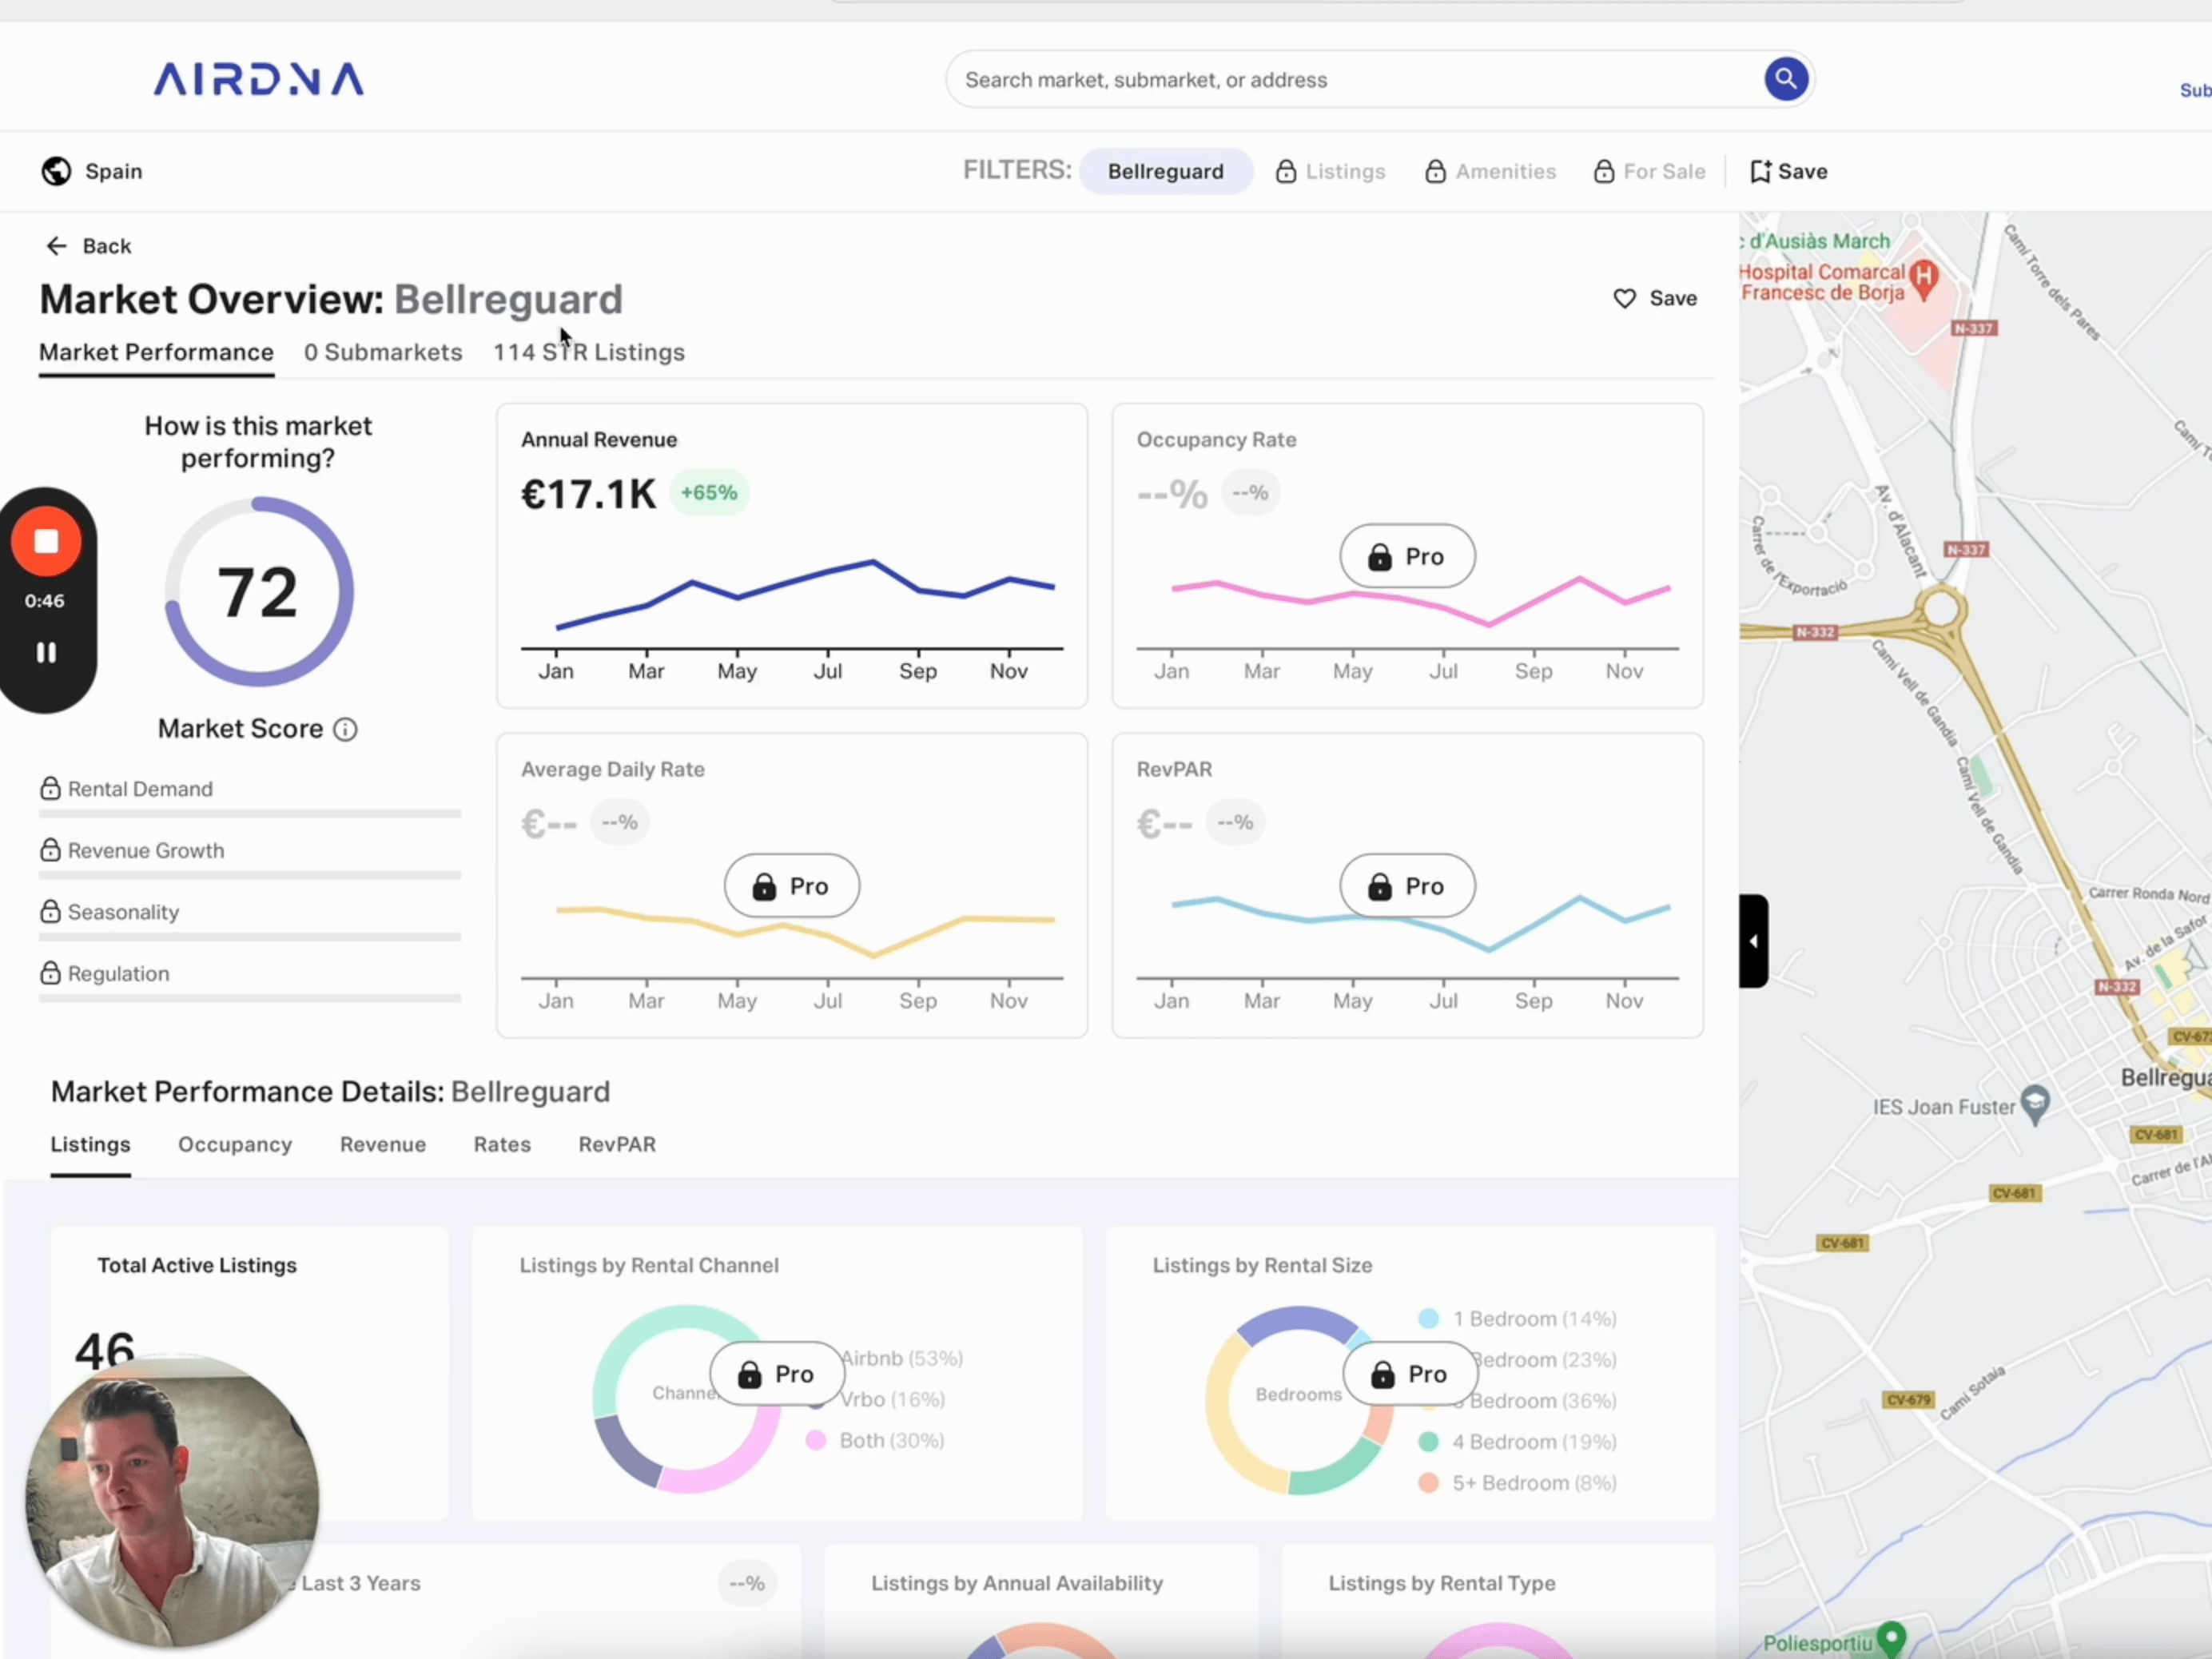Pause the recording timer

pos(46,653)
